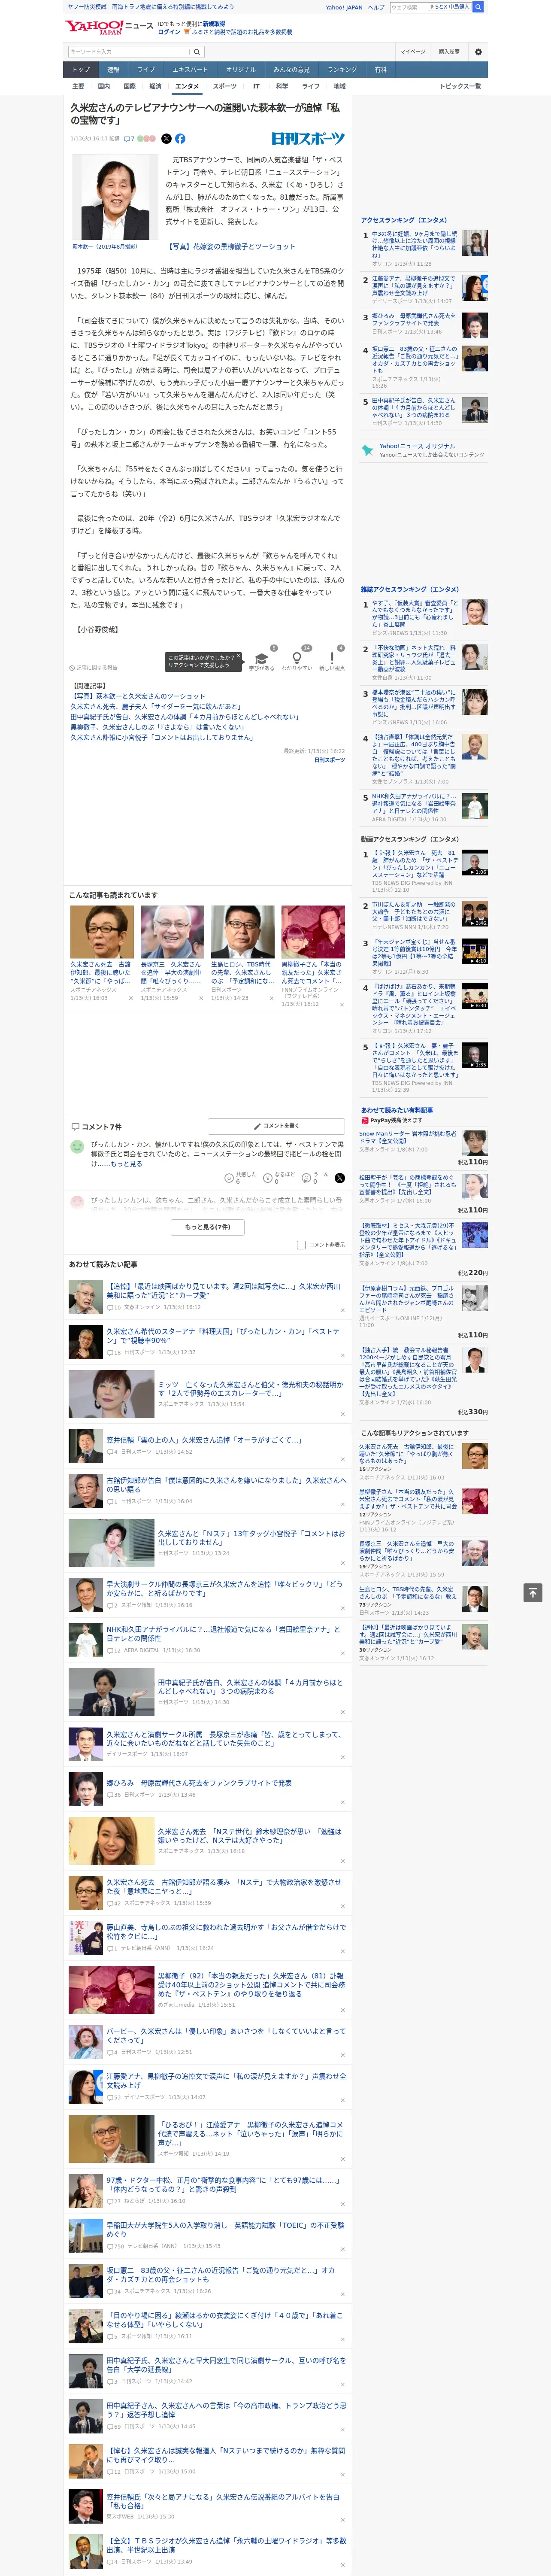The width and height of the screenshot is (551, 2576).
Task: Click うーん reaction on first comment
Action: (x=316, y=1178)
